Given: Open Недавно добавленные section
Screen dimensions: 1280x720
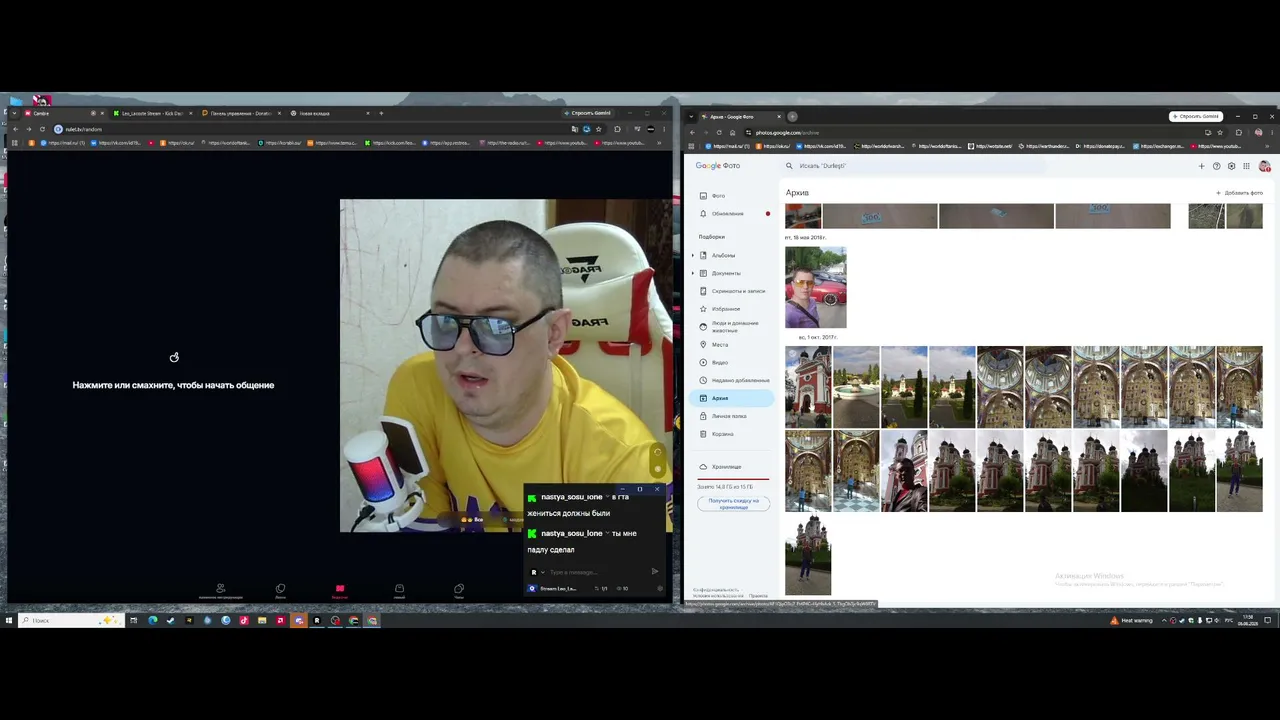Looking at the screenshot, I should pyautogui.click(x=731, y=381).
